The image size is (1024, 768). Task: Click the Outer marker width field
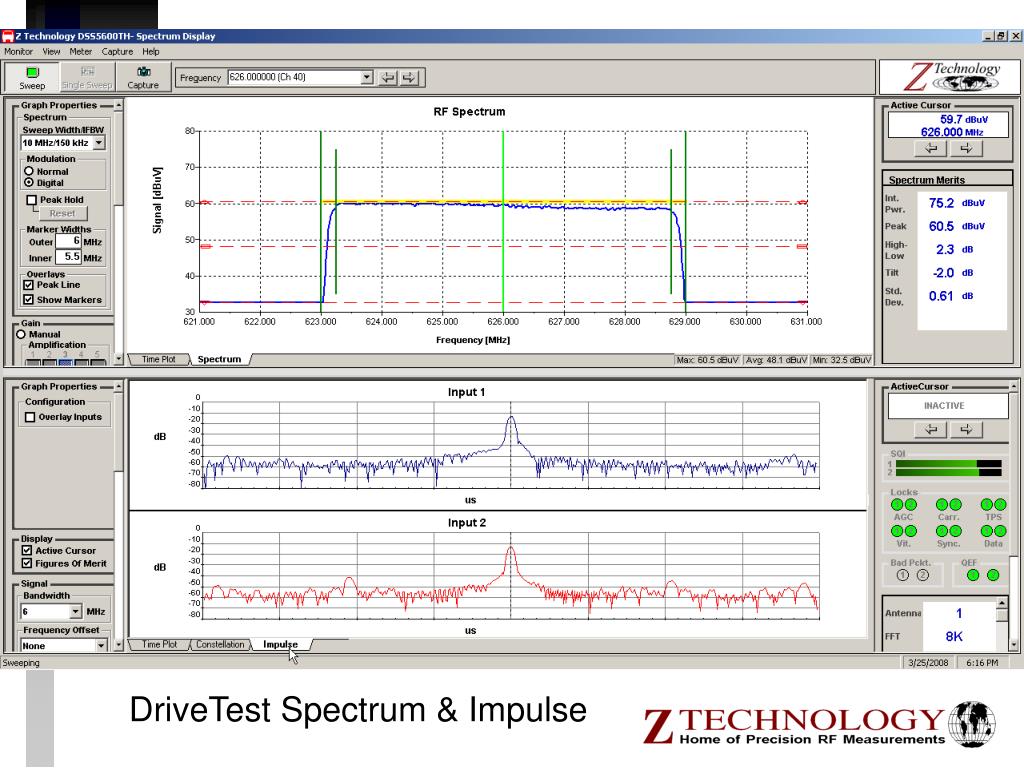pyautogui.click(x=69, y=241)
